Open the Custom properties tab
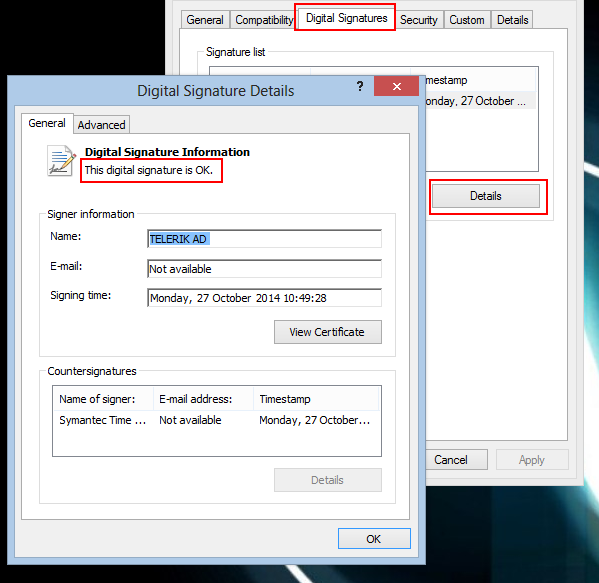The image size is (599, 583). point(467,20)
